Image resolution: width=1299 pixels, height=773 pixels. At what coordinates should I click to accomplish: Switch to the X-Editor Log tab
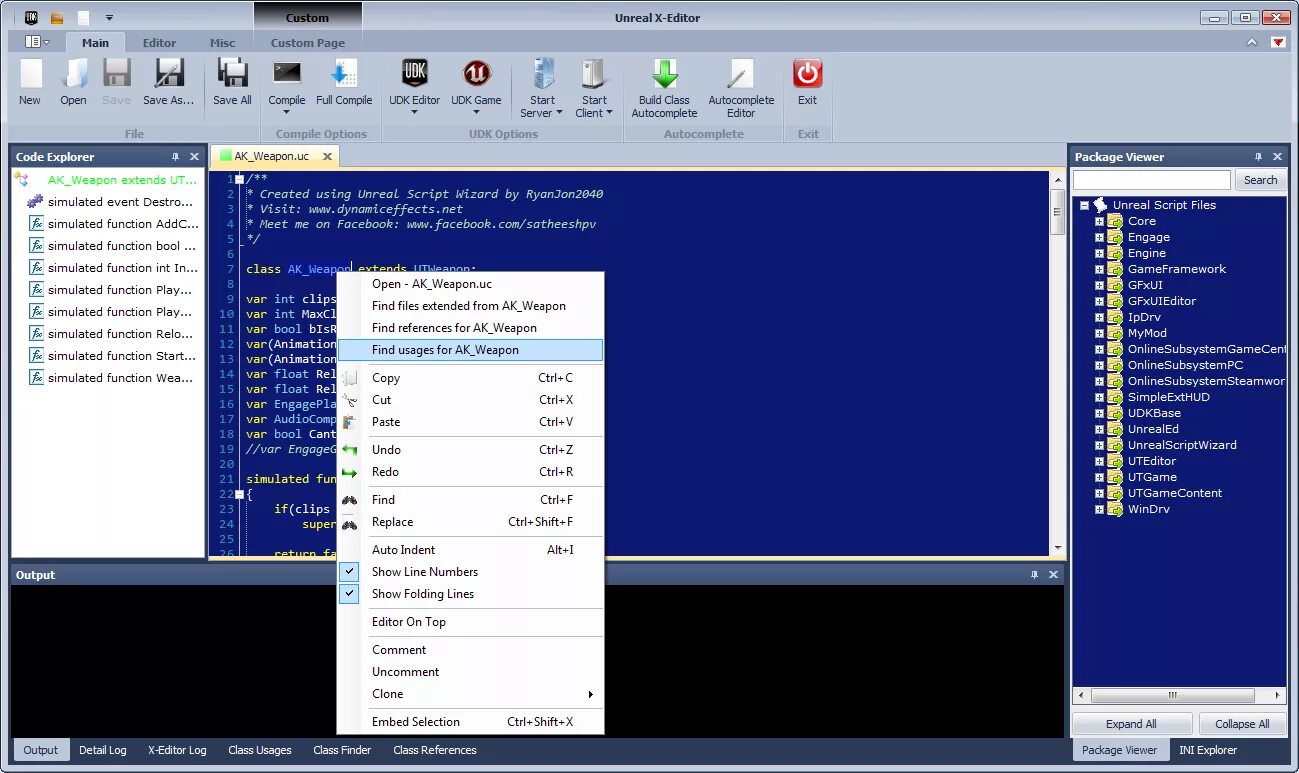(x=177, y=750)
